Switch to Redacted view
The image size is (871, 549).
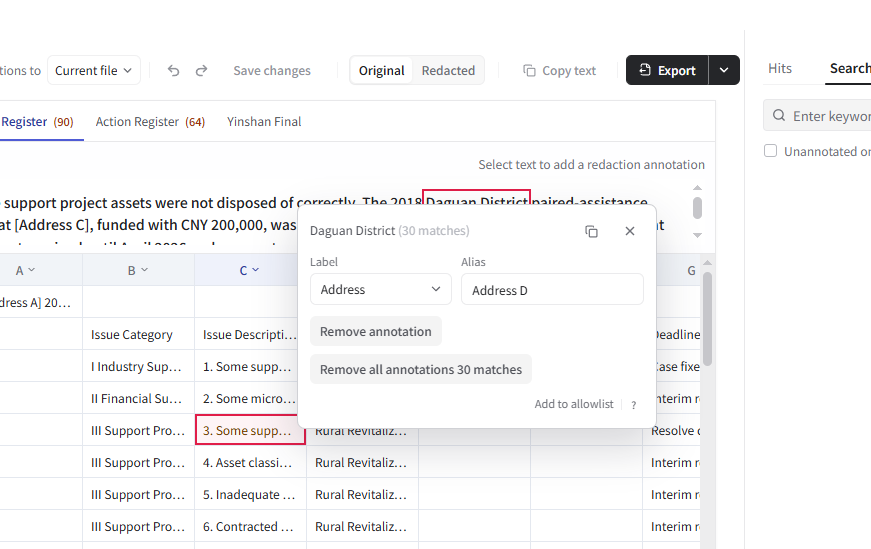click(x=448, y=71)
